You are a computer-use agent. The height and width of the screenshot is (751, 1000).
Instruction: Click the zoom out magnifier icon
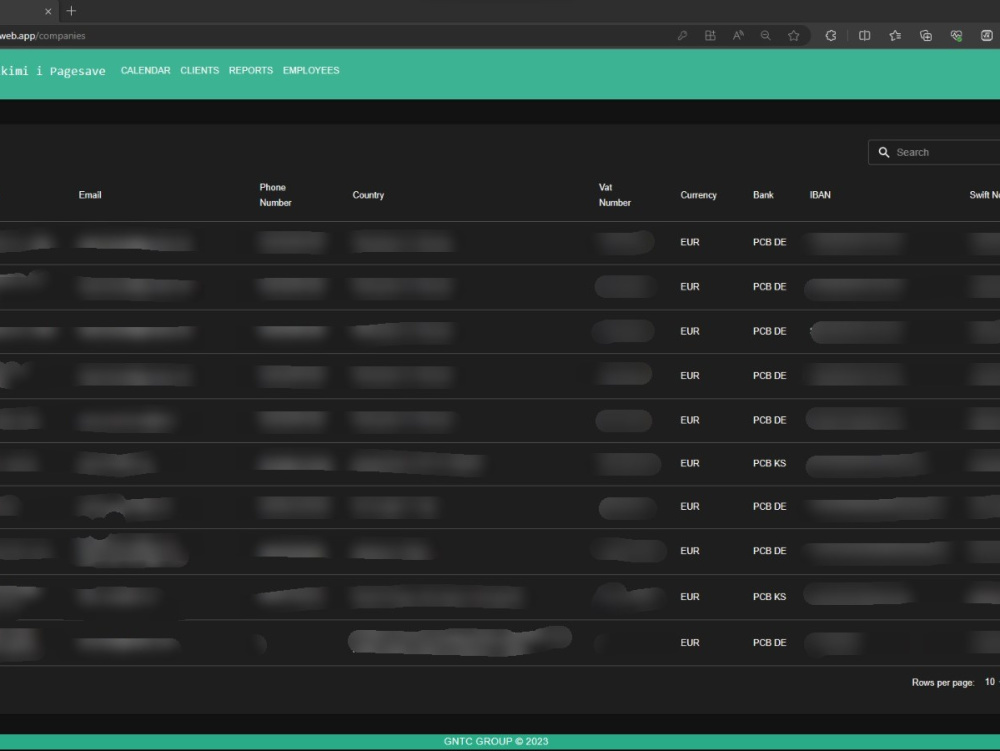[765, 36]
